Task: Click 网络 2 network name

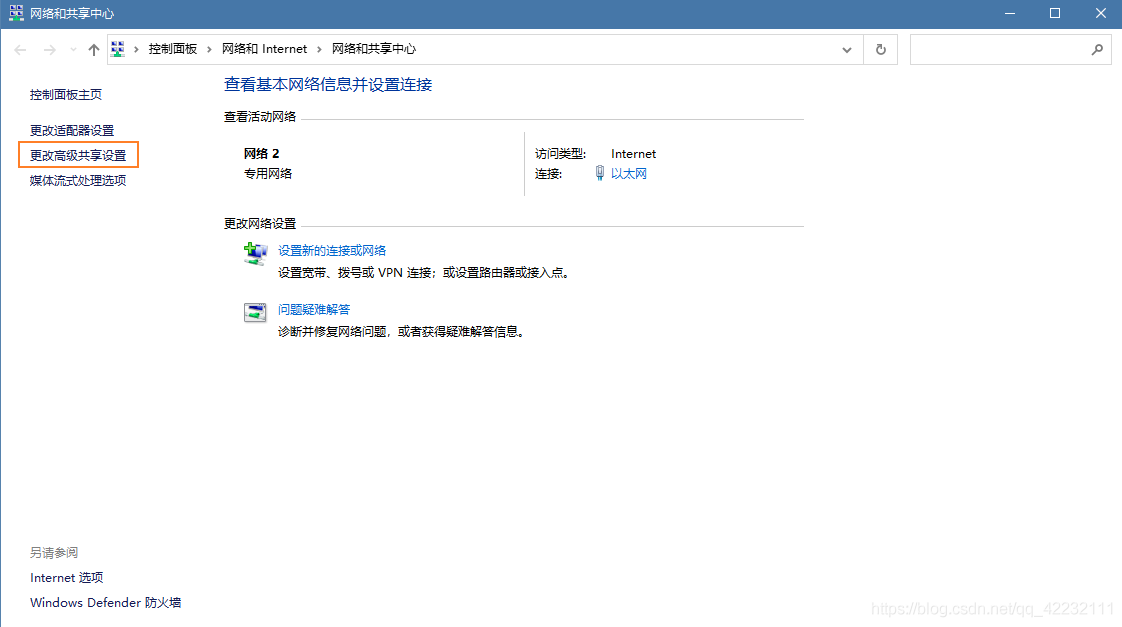Action: point(261,153)
